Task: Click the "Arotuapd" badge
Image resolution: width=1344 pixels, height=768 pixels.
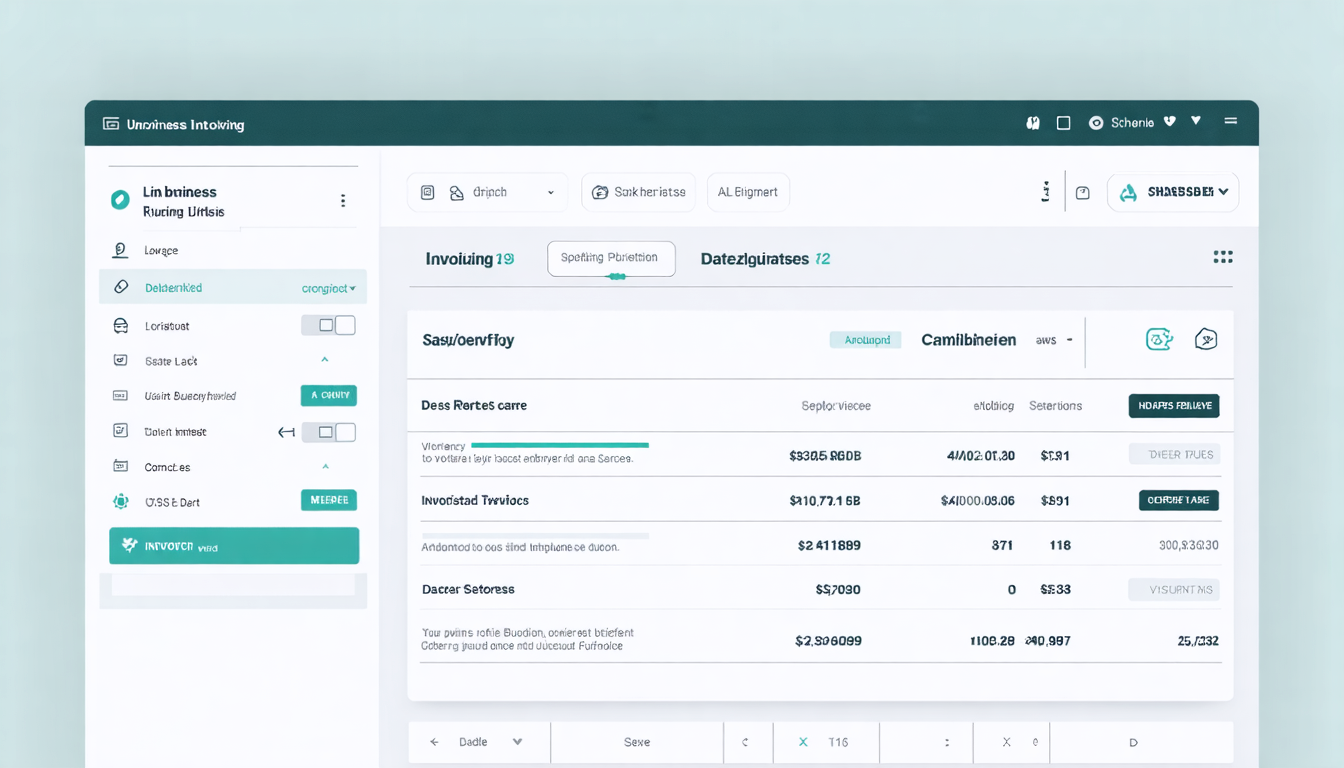Action: pyautogui.click(x=866, y=340)
